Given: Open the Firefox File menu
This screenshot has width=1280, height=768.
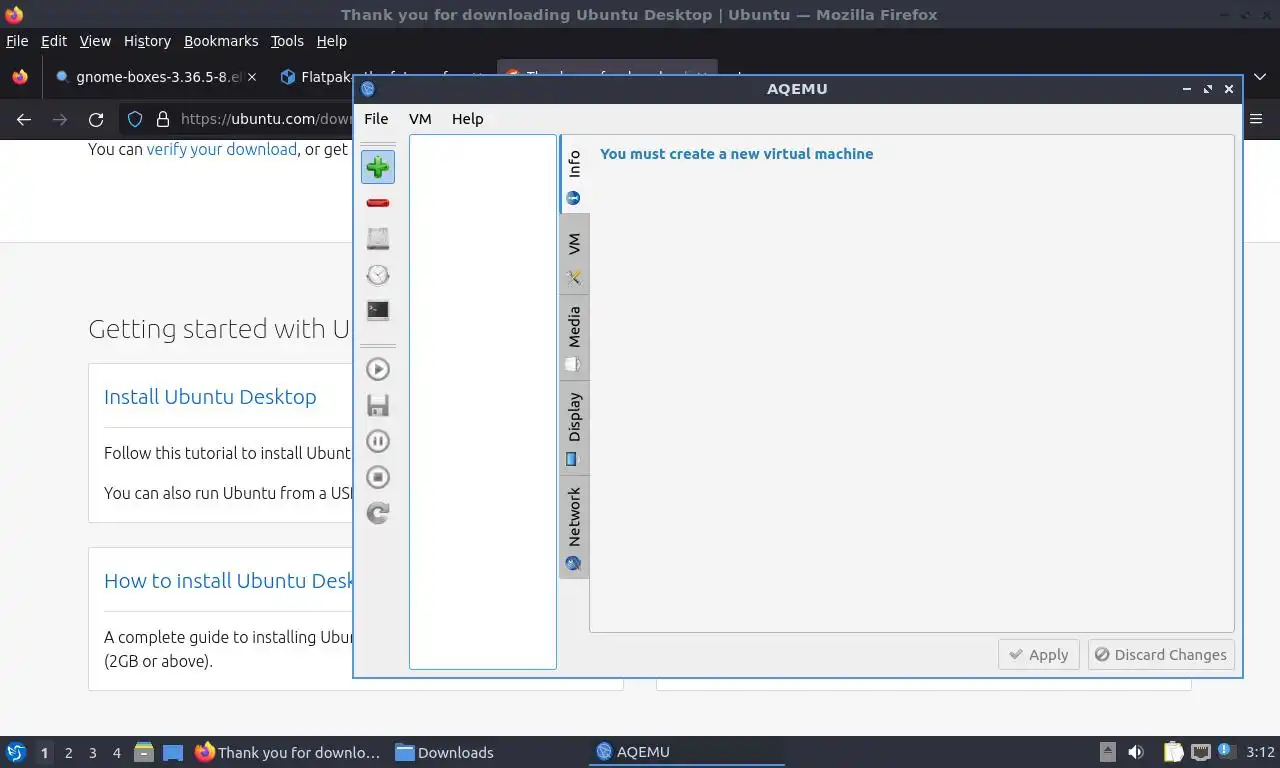Looking at the screenshot, I should (17, 41).
